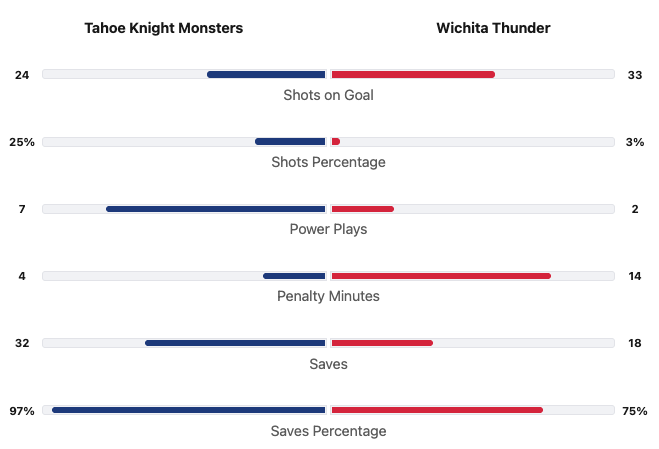Click the blue Power Plays bar
The height and width of the screenshot is (449, 659).
pos(216,209)
